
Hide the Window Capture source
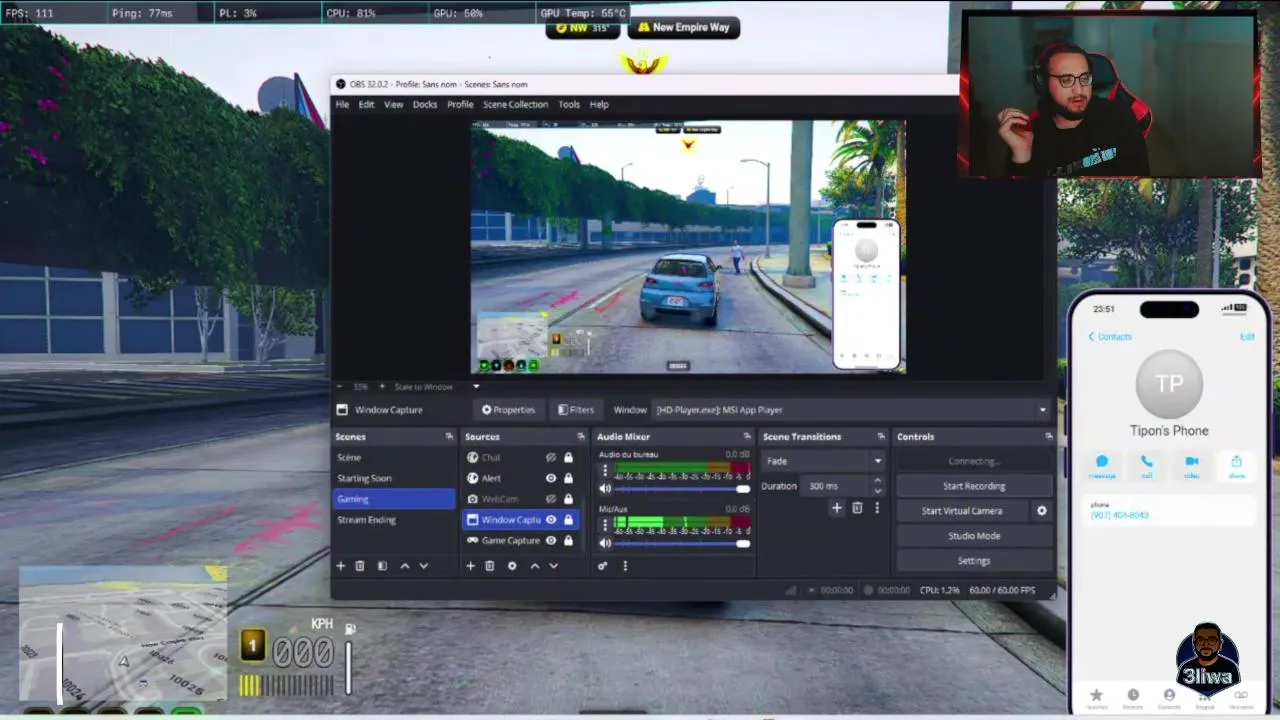pos(551,520)
